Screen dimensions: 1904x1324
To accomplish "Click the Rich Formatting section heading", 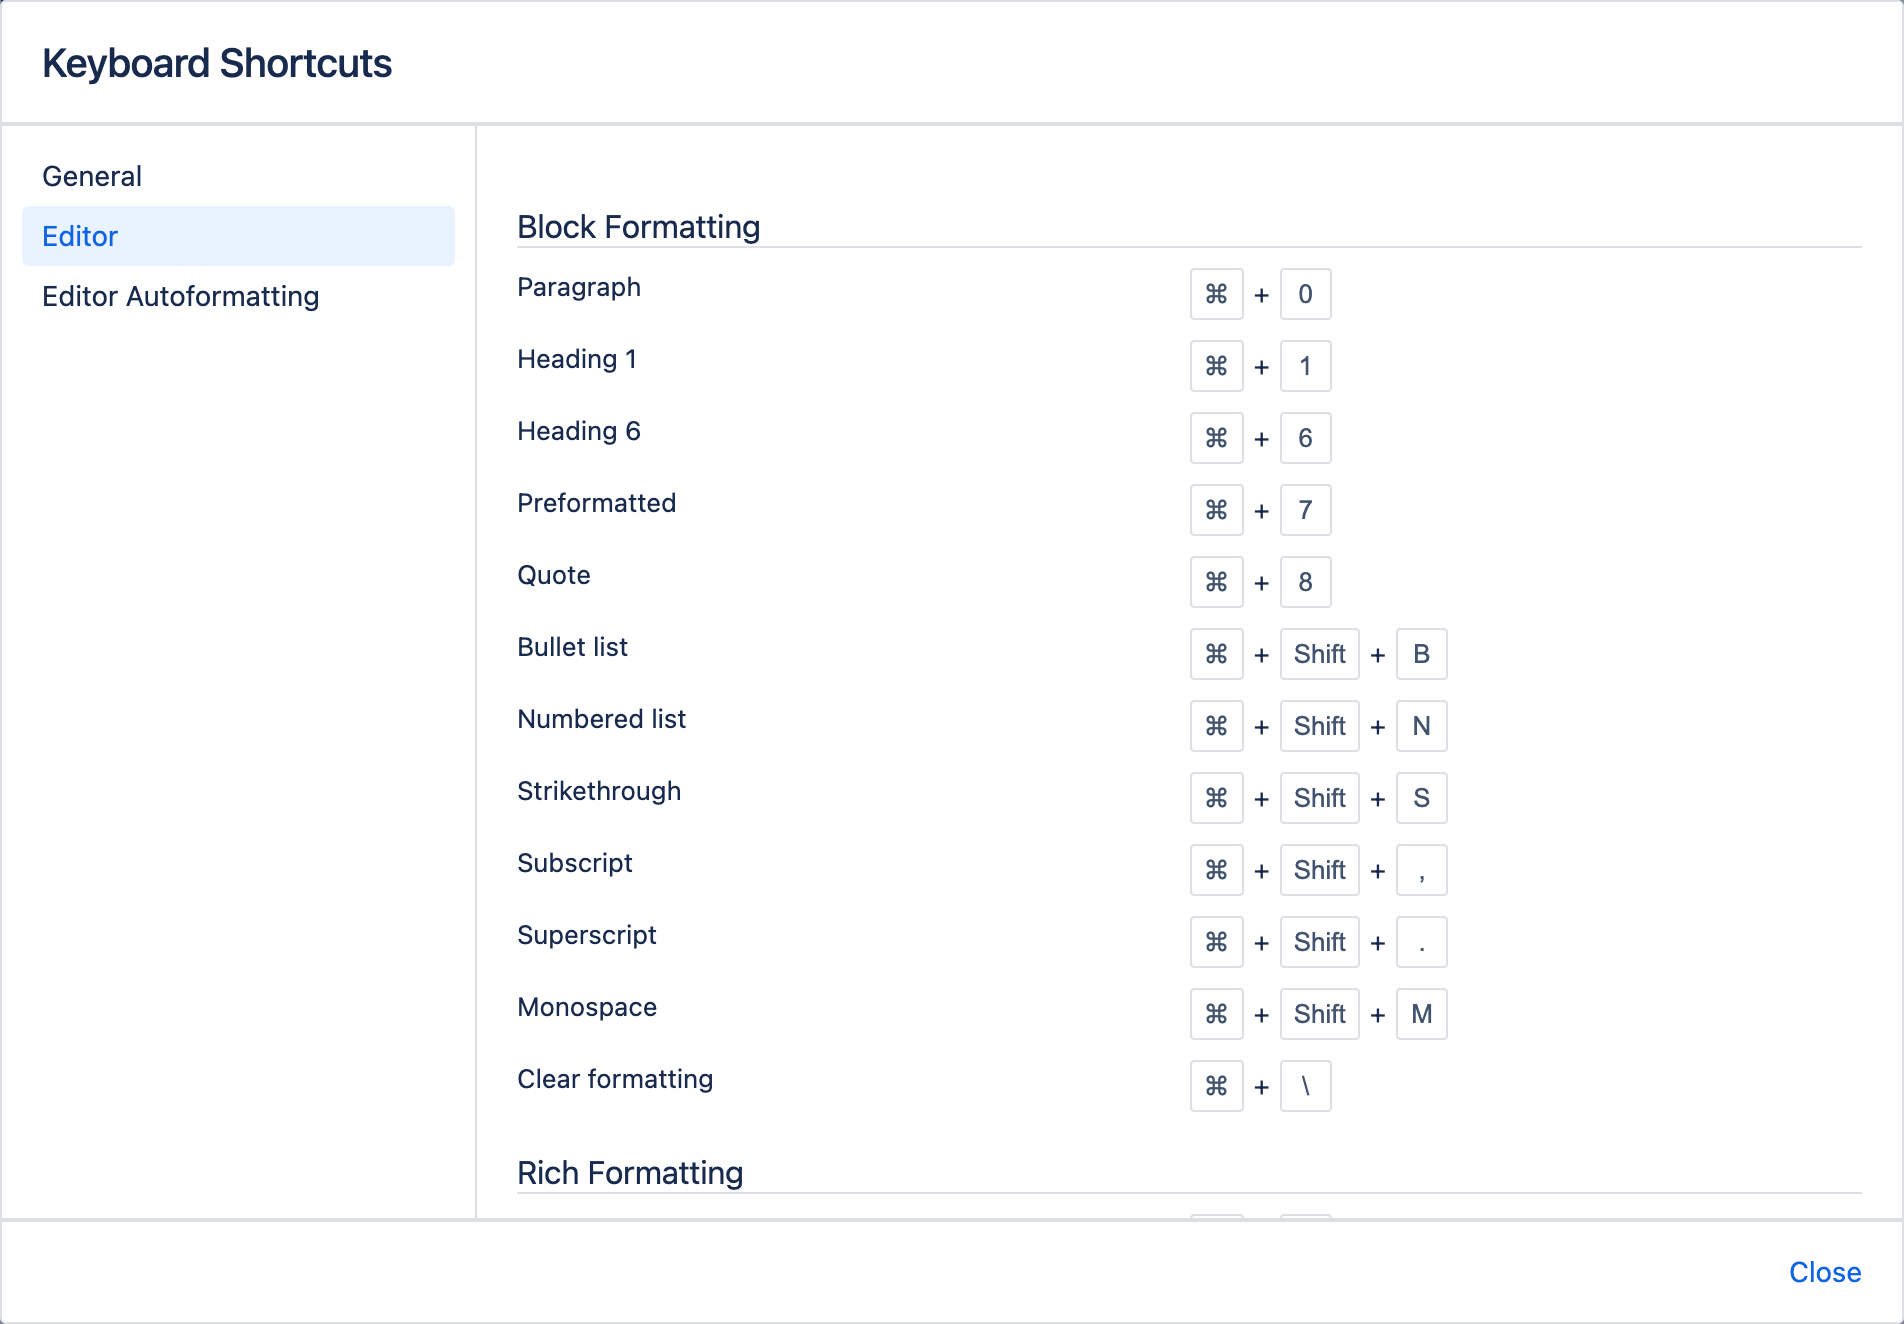I will click(x=630, y=1173).
